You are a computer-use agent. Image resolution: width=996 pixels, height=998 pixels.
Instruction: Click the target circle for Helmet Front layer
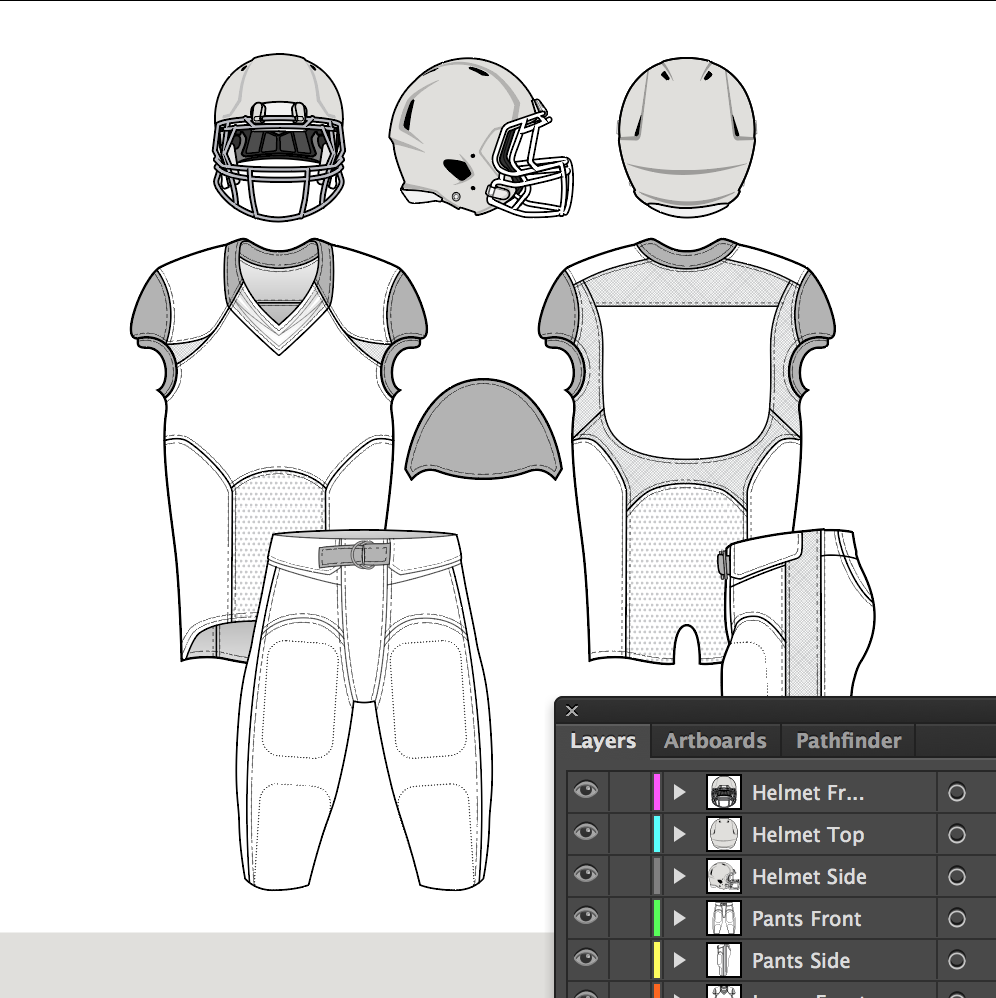[x=958, y=792]
